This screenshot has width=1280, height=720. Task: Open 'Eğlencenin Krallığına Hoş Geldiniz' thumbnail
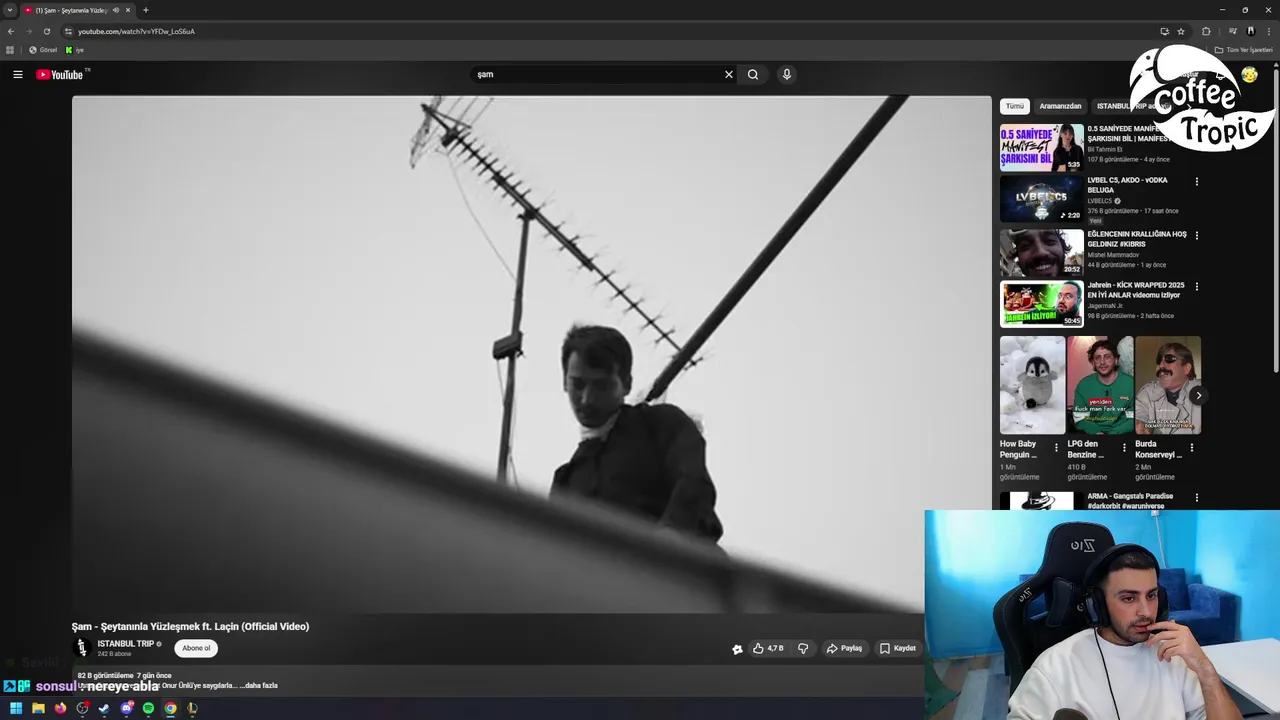coord(1041,253)
